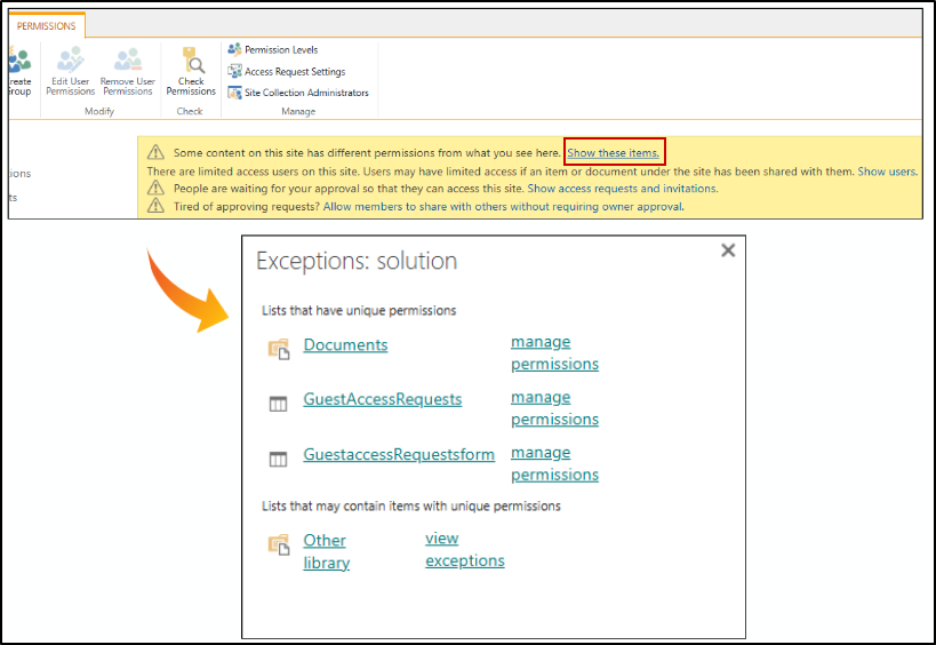936x645 pixels.
Task: Open the GuestAccessRequests list
Action: pos(382,399)
